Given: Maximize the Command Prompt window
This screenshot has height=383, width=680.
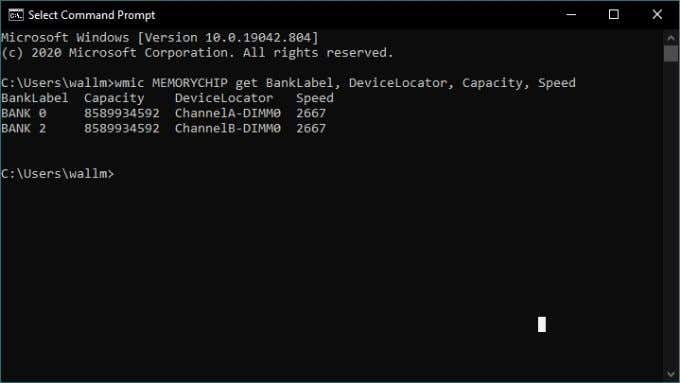Looking at the screenshot, I should (x=614, y=15).
